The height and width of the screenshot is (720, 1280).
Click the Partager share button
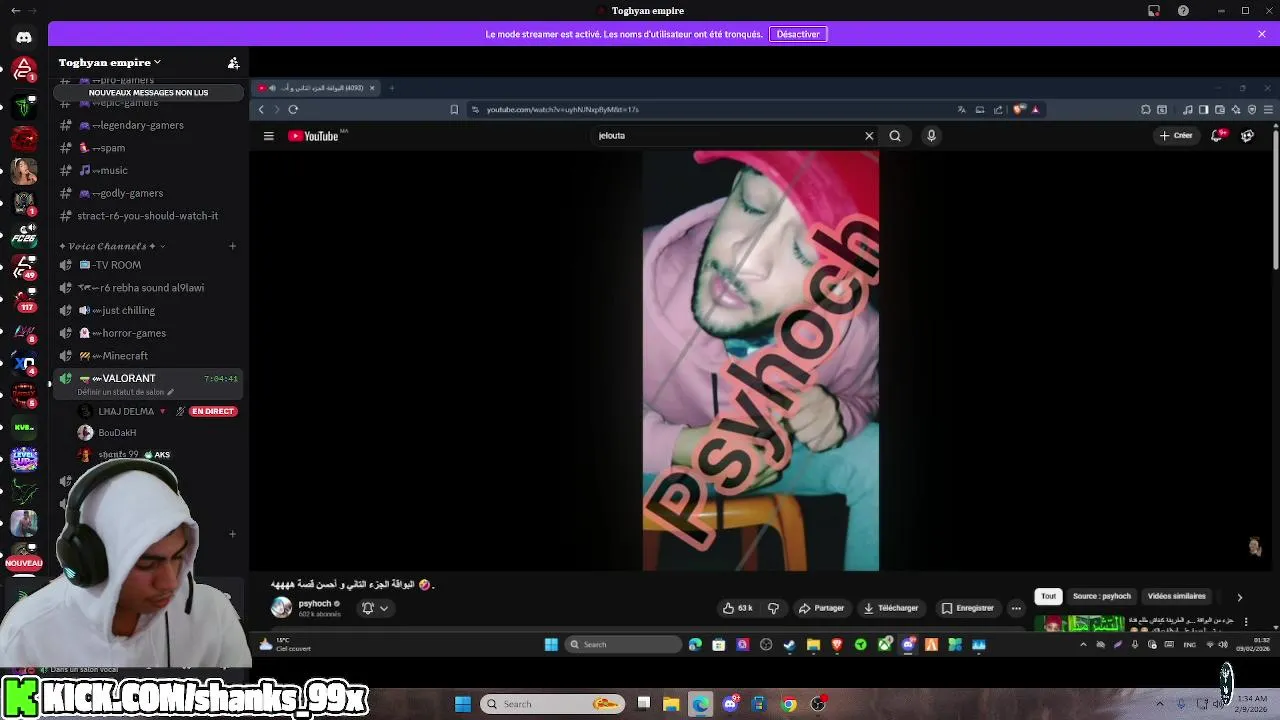tap(822, 608)
